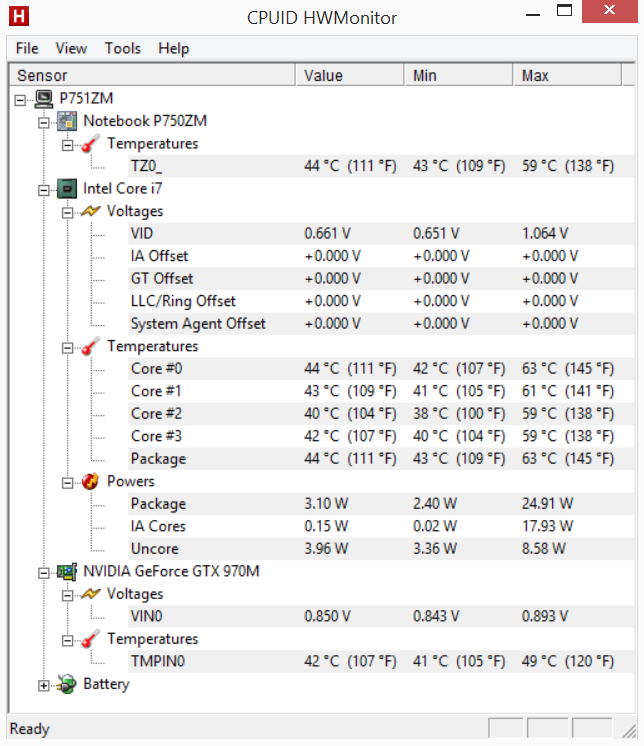Select the Core #2 temperature row
The image size is (644, 746).
tap(381, 414)
